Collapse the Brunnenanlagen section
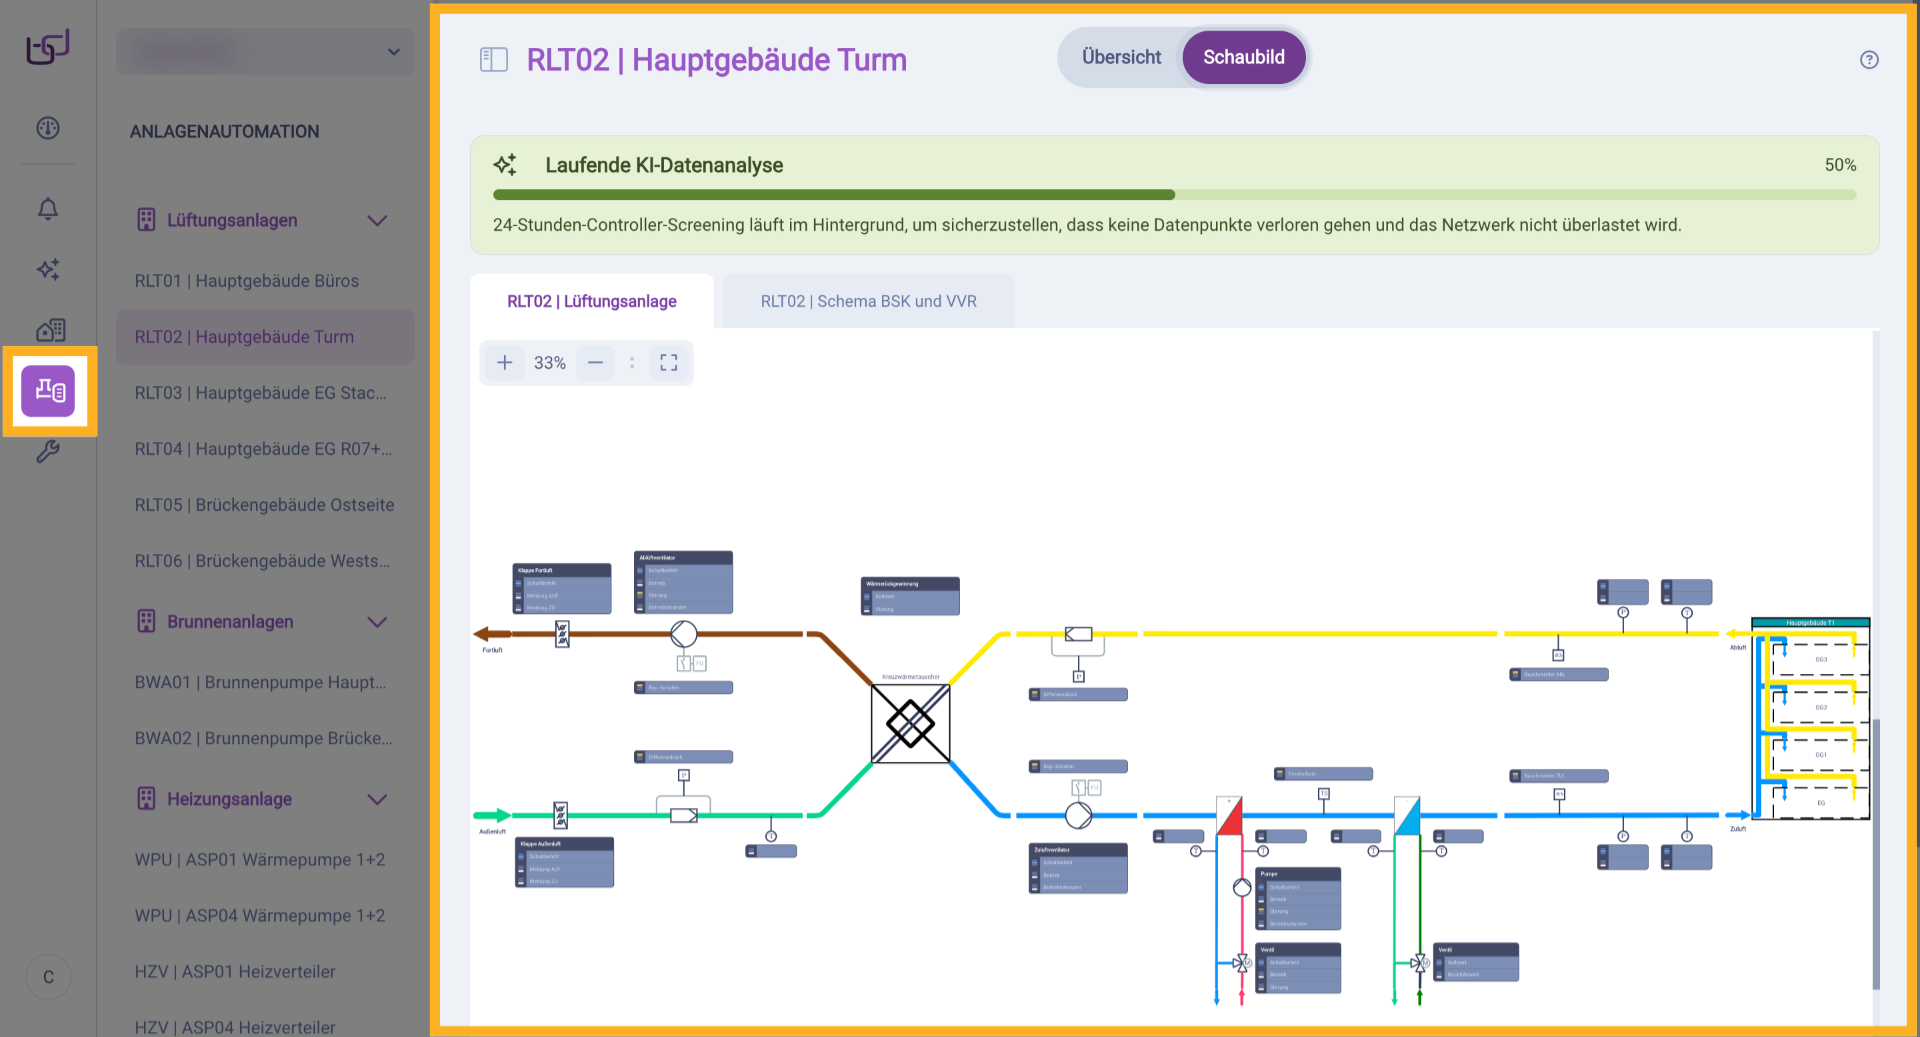This screenshot has height=1037, width=1920. (x=377, y=622)
